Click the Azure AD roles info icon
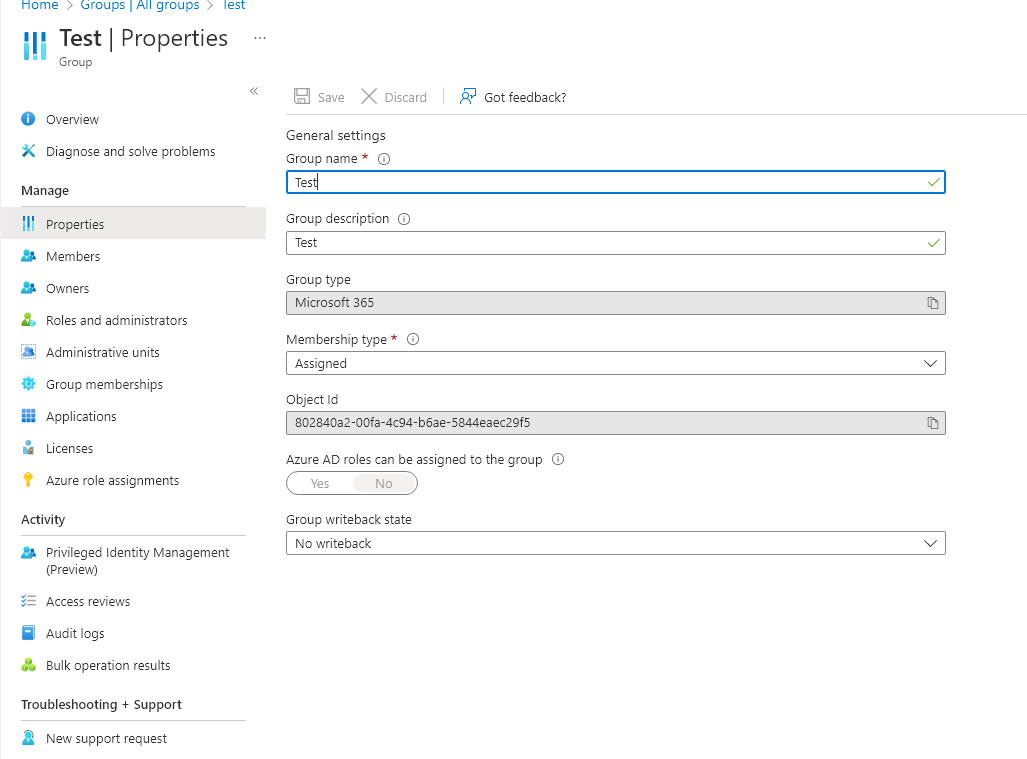Image resolution: width=1027 pixels, height=759 pixels. tap(558, 459)
